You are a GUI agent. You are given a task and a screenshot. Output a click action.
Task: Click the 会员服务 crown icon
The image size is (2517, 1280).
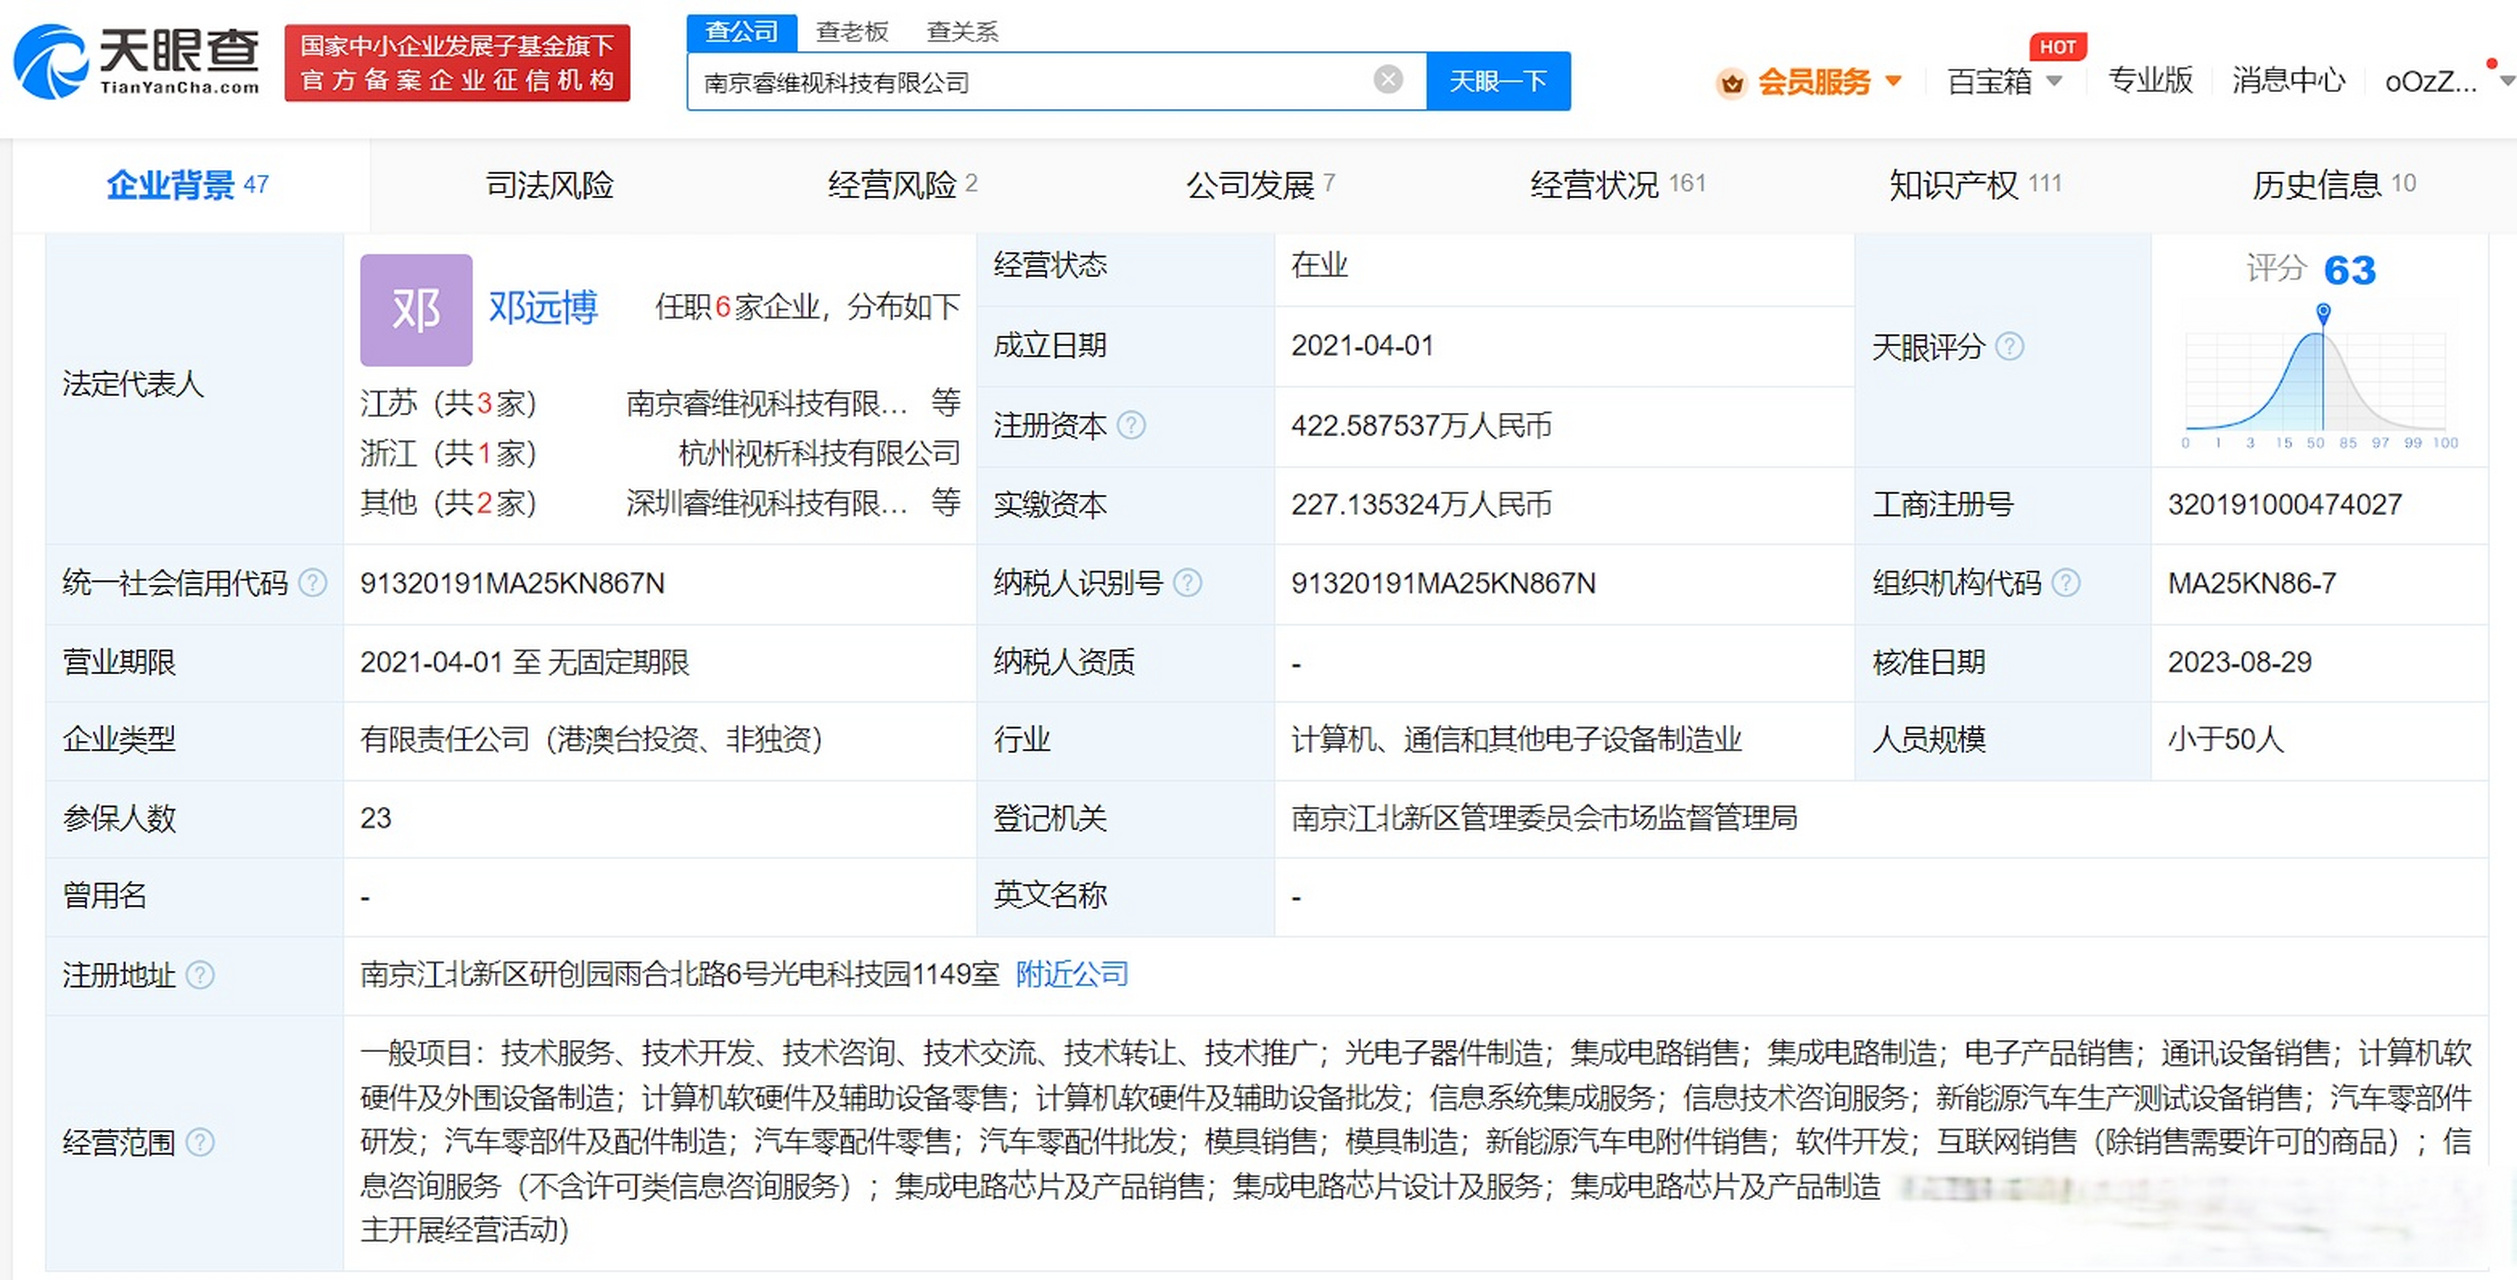(x=1732, y=82)
